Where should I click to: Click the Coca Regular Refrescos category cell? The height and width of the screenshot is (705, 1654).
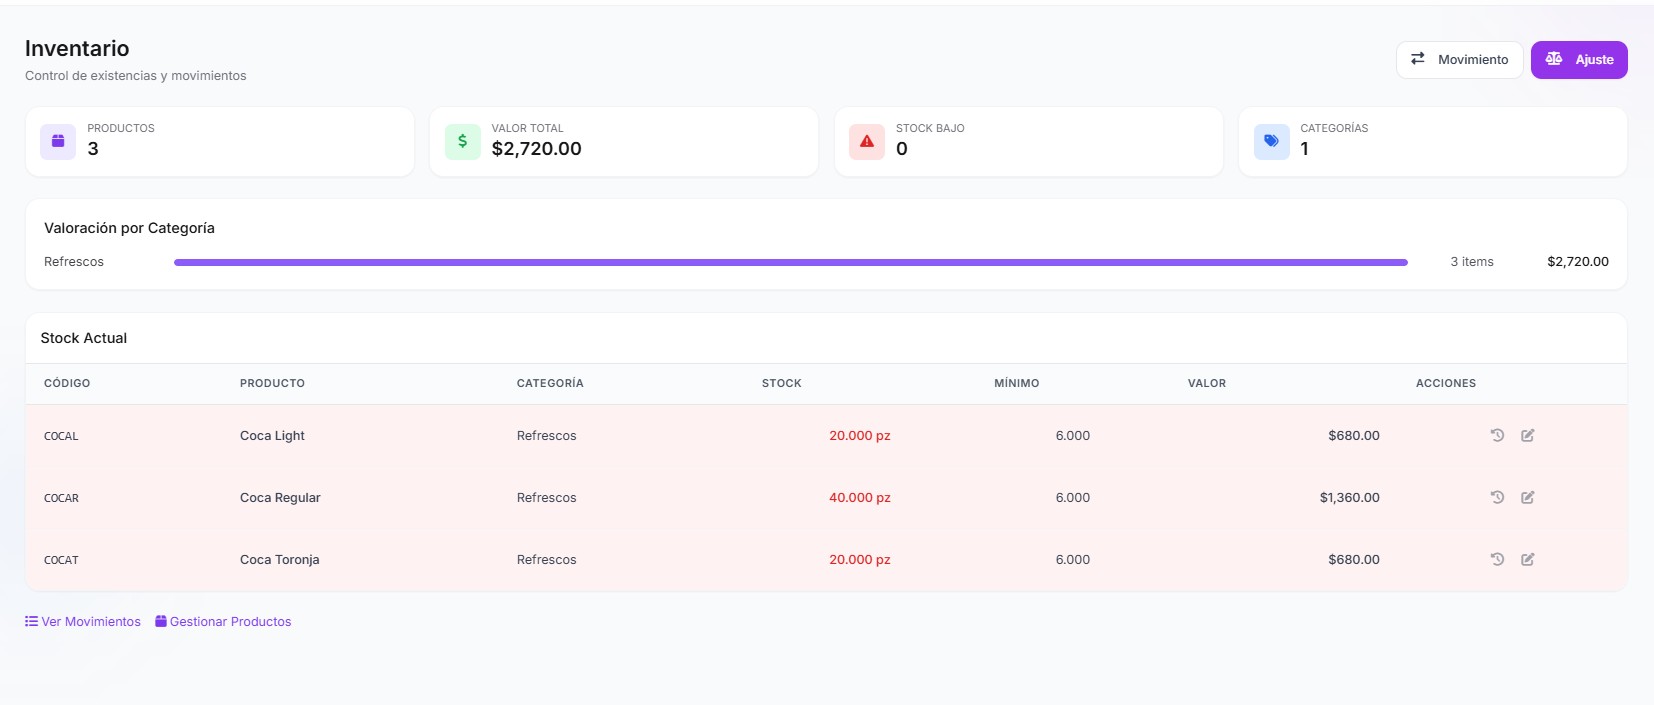coord(547,497)
